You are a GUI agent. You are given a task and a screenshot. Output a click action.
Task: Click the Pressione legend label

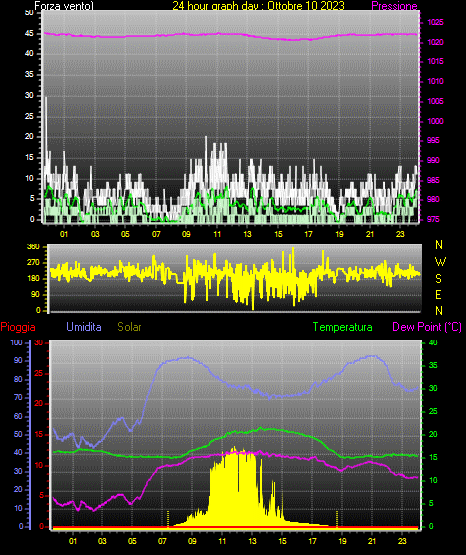pyautogui.click(x=394, y=6)
